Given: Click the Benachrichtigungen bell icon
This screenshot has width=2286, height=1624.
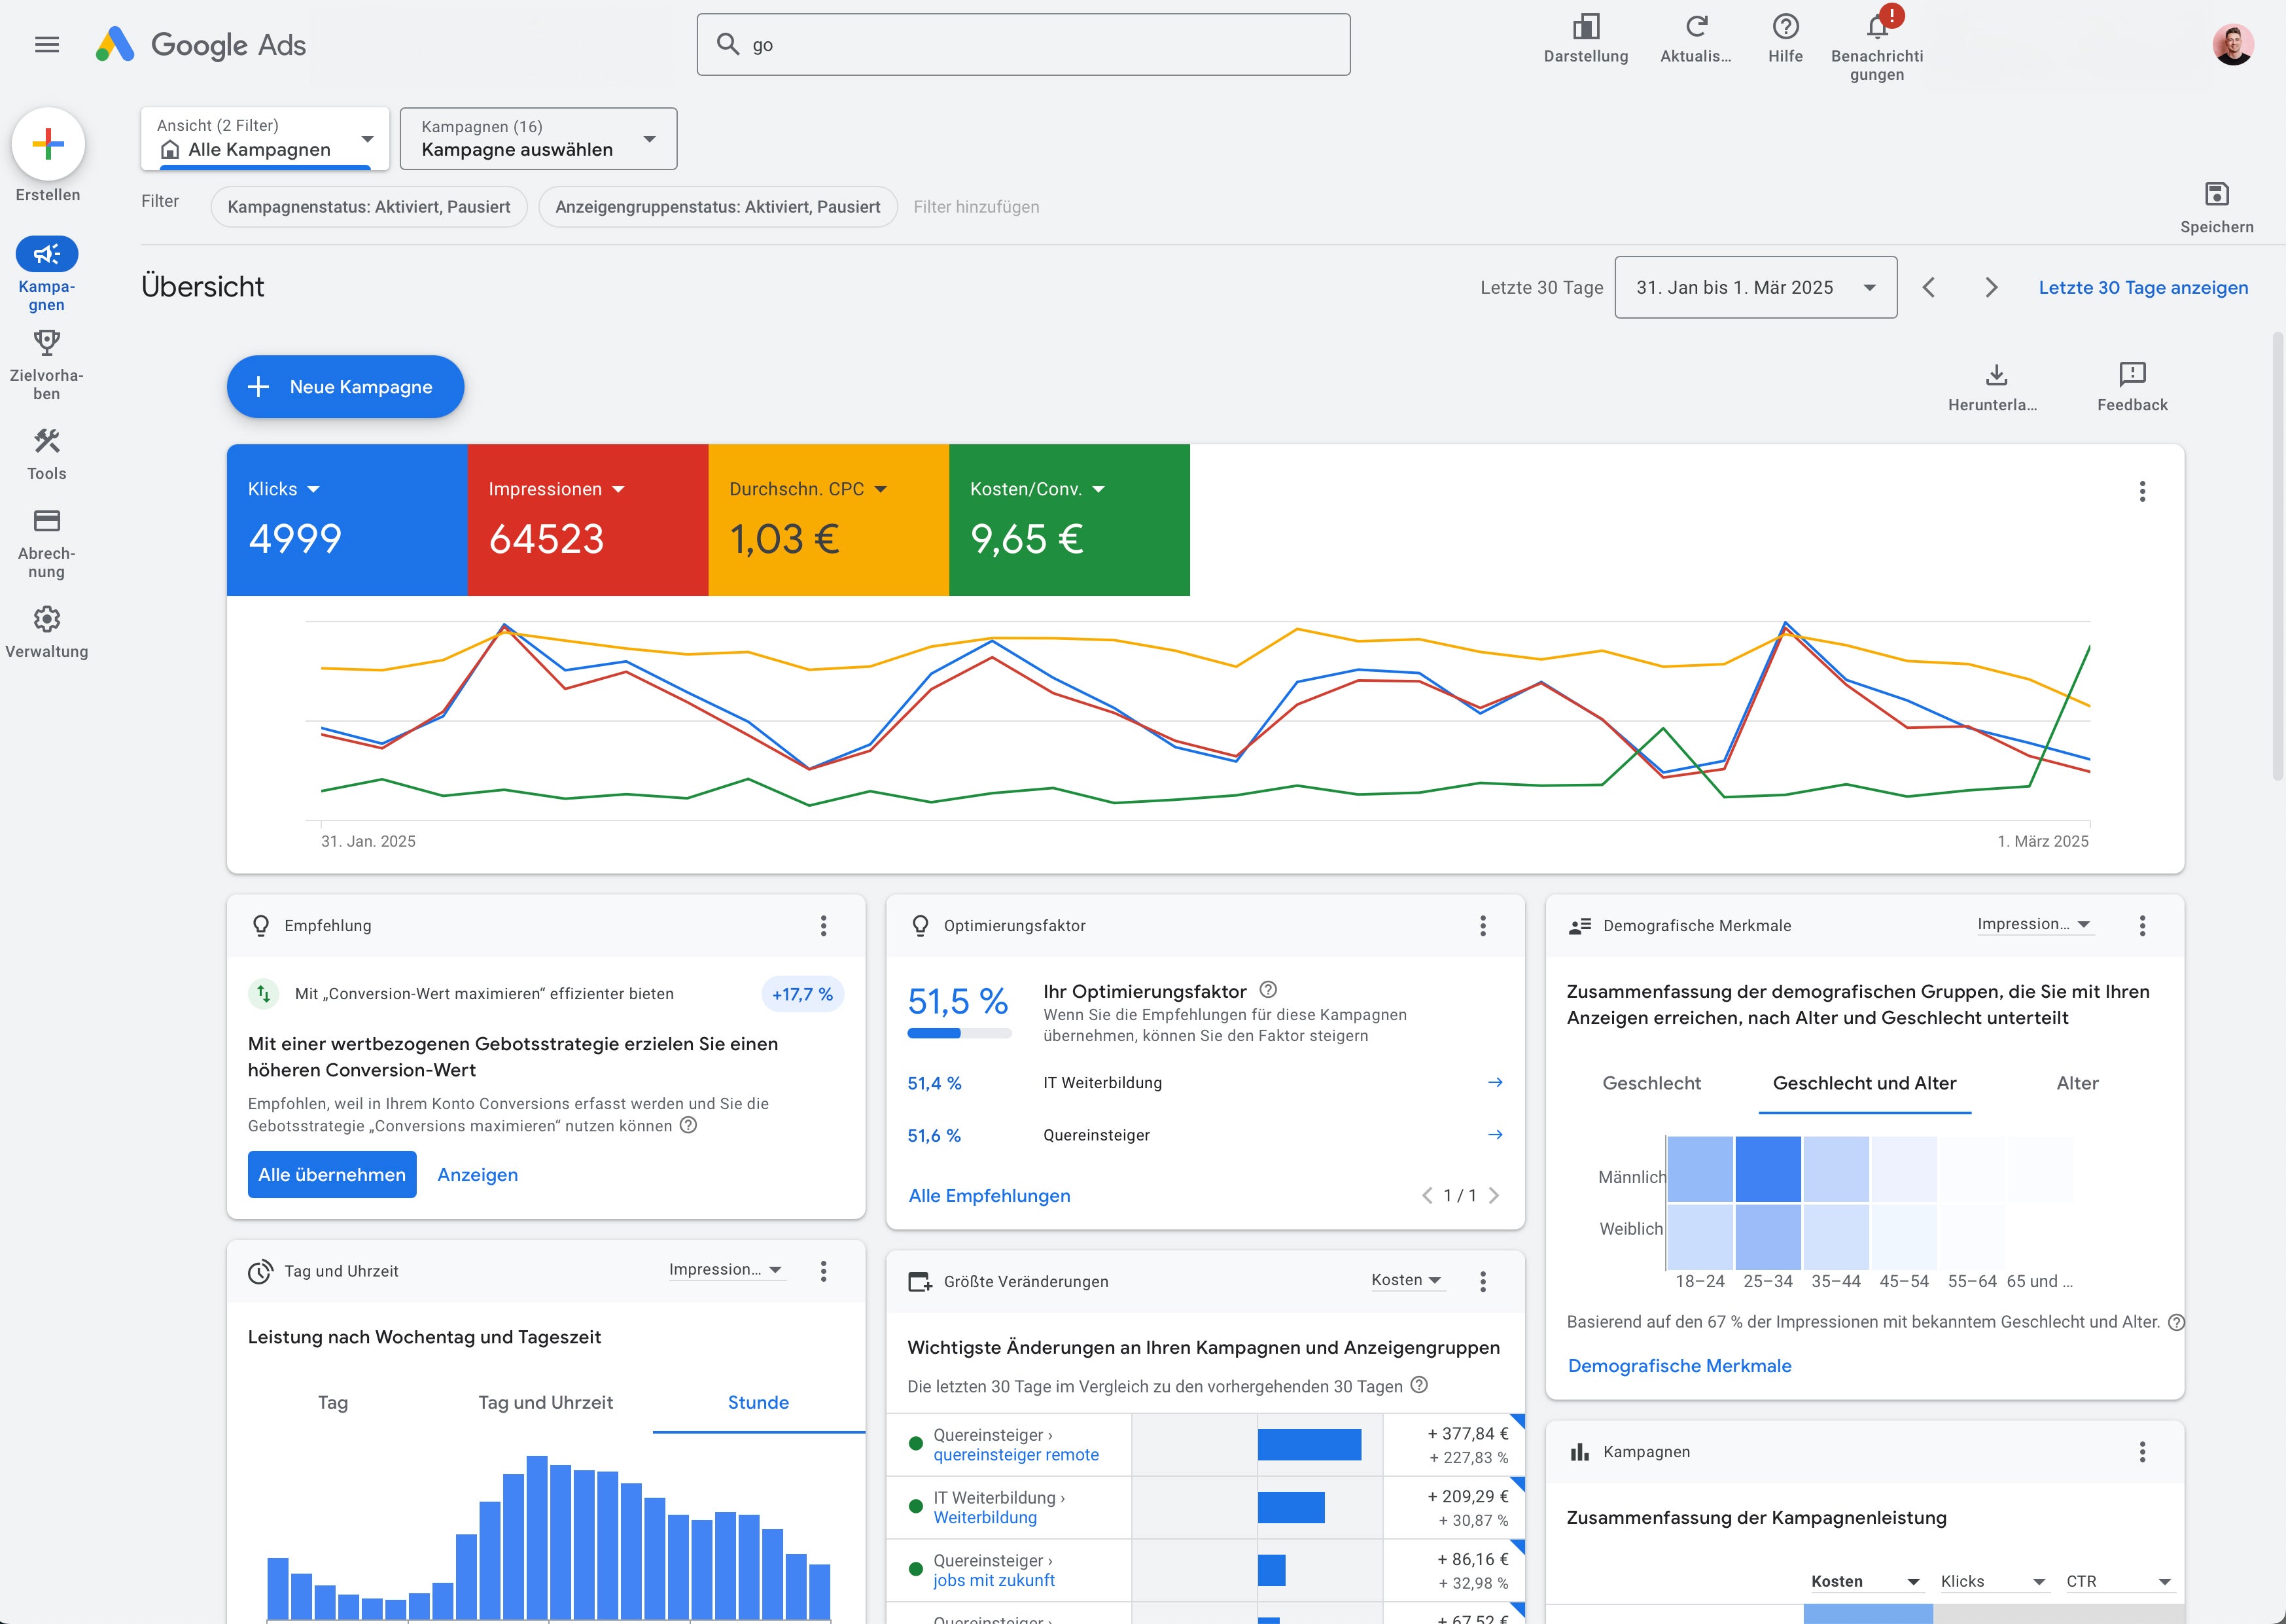Looking at the screenshot, I should click(x=1877, y=27).
